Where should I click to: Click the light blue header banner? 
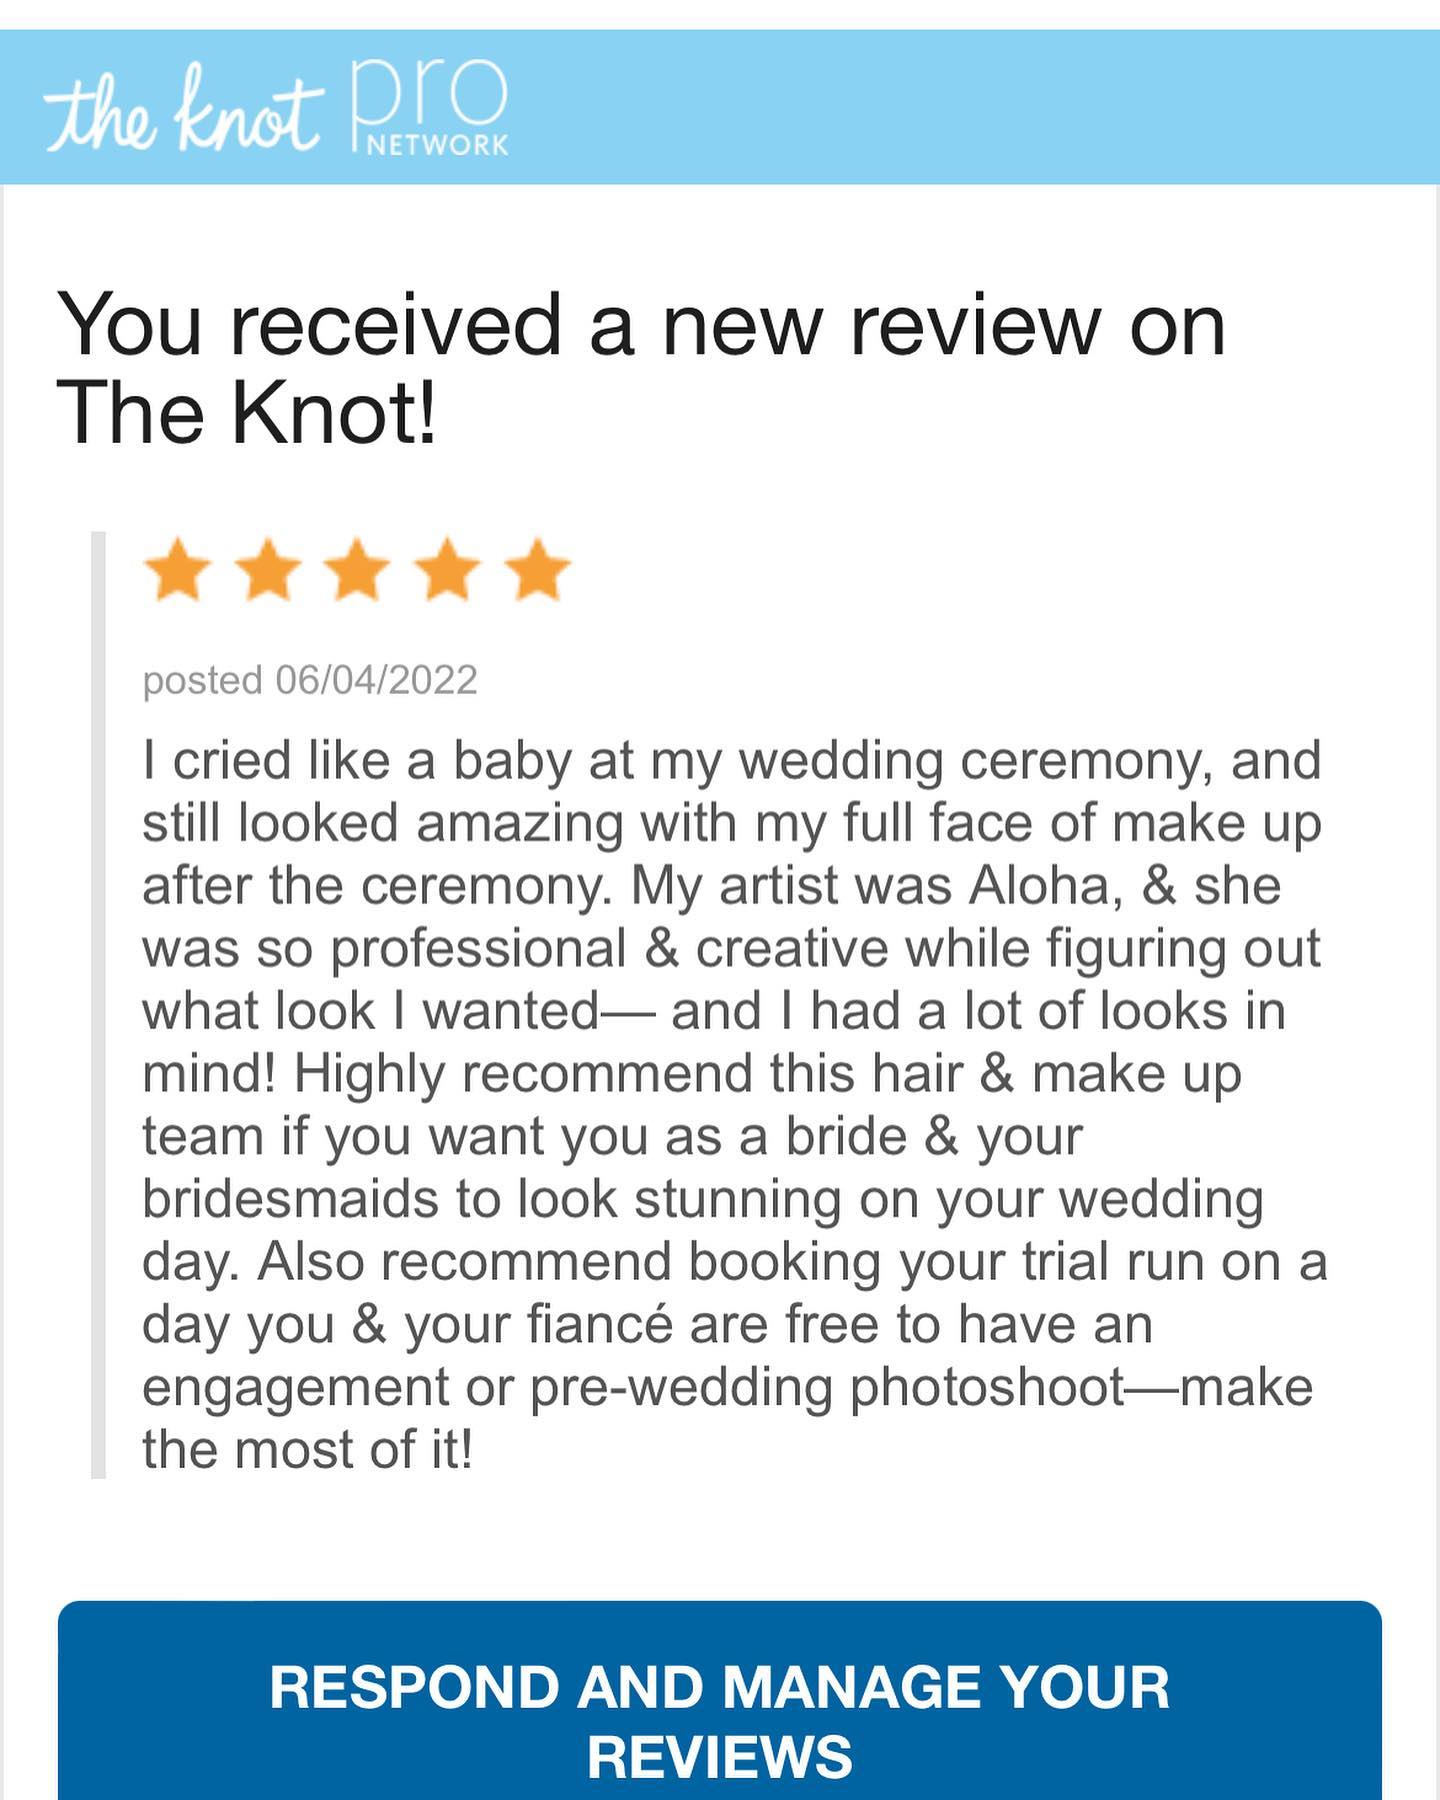click(720, 107)
